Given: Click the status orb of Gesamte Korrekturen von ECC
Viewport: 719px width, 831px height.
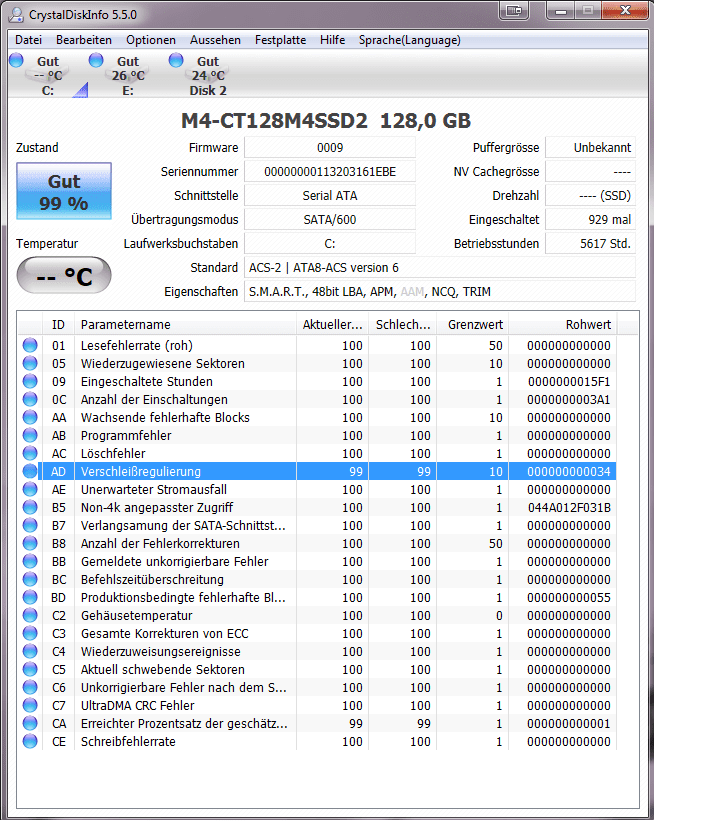Looking at the screenshot, I should coord(30,634).
